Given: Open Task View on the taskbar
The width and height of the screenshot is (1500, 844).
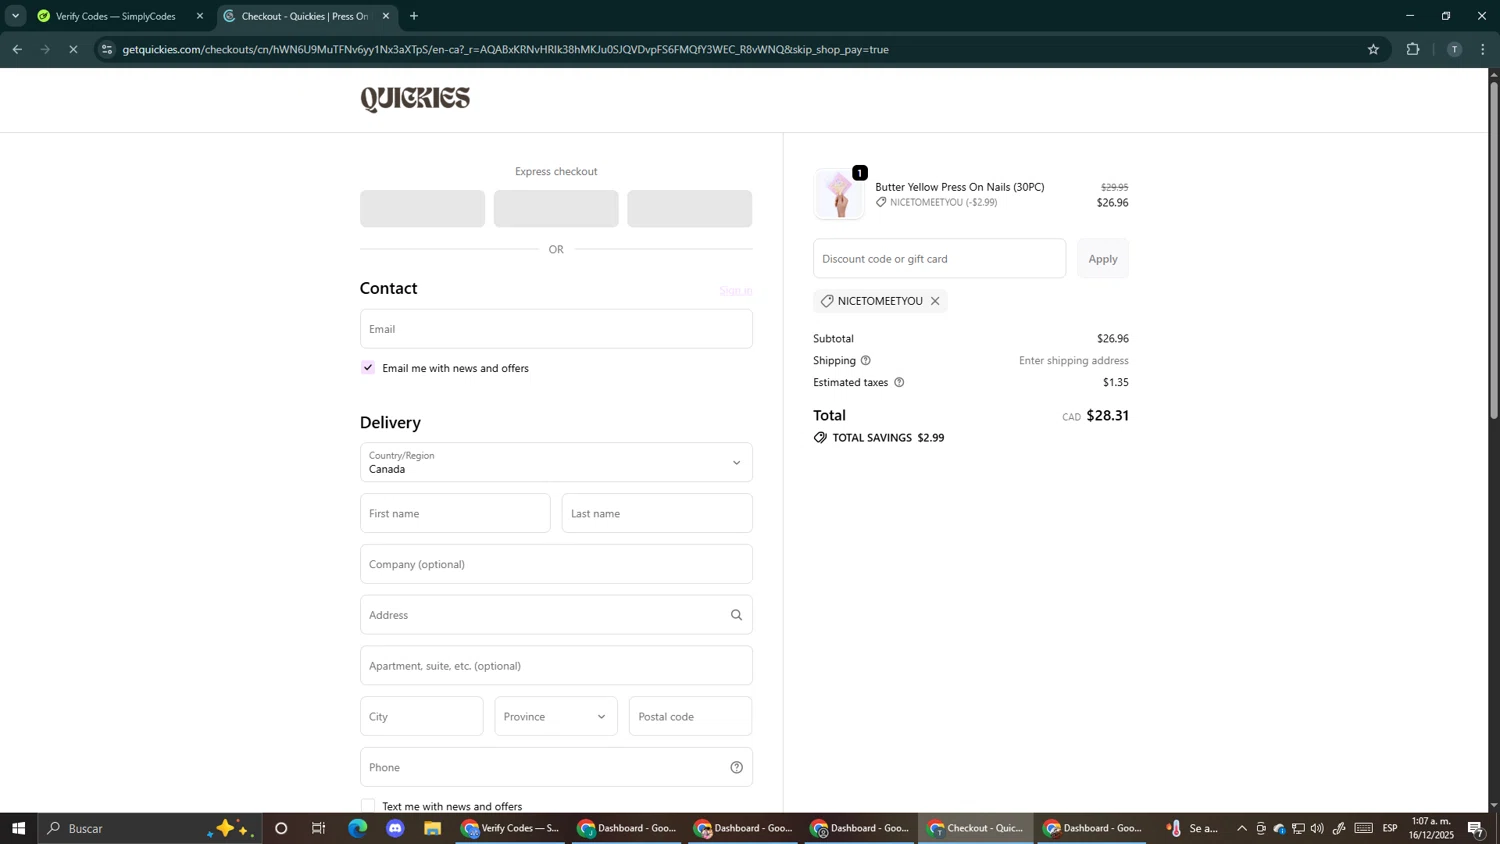Looking at the screenshot, I should 319,828.
